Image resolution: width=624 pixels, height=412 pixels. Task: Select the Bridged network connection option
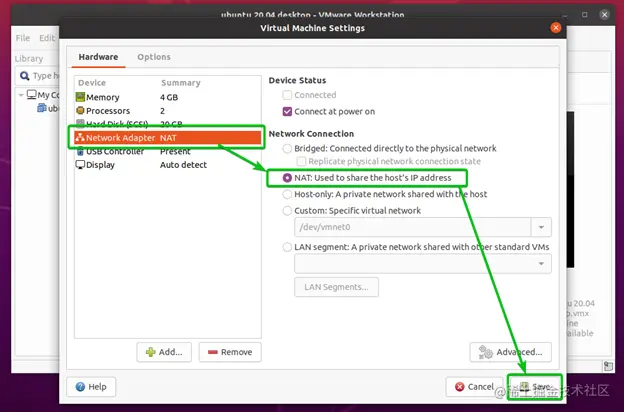287,148
